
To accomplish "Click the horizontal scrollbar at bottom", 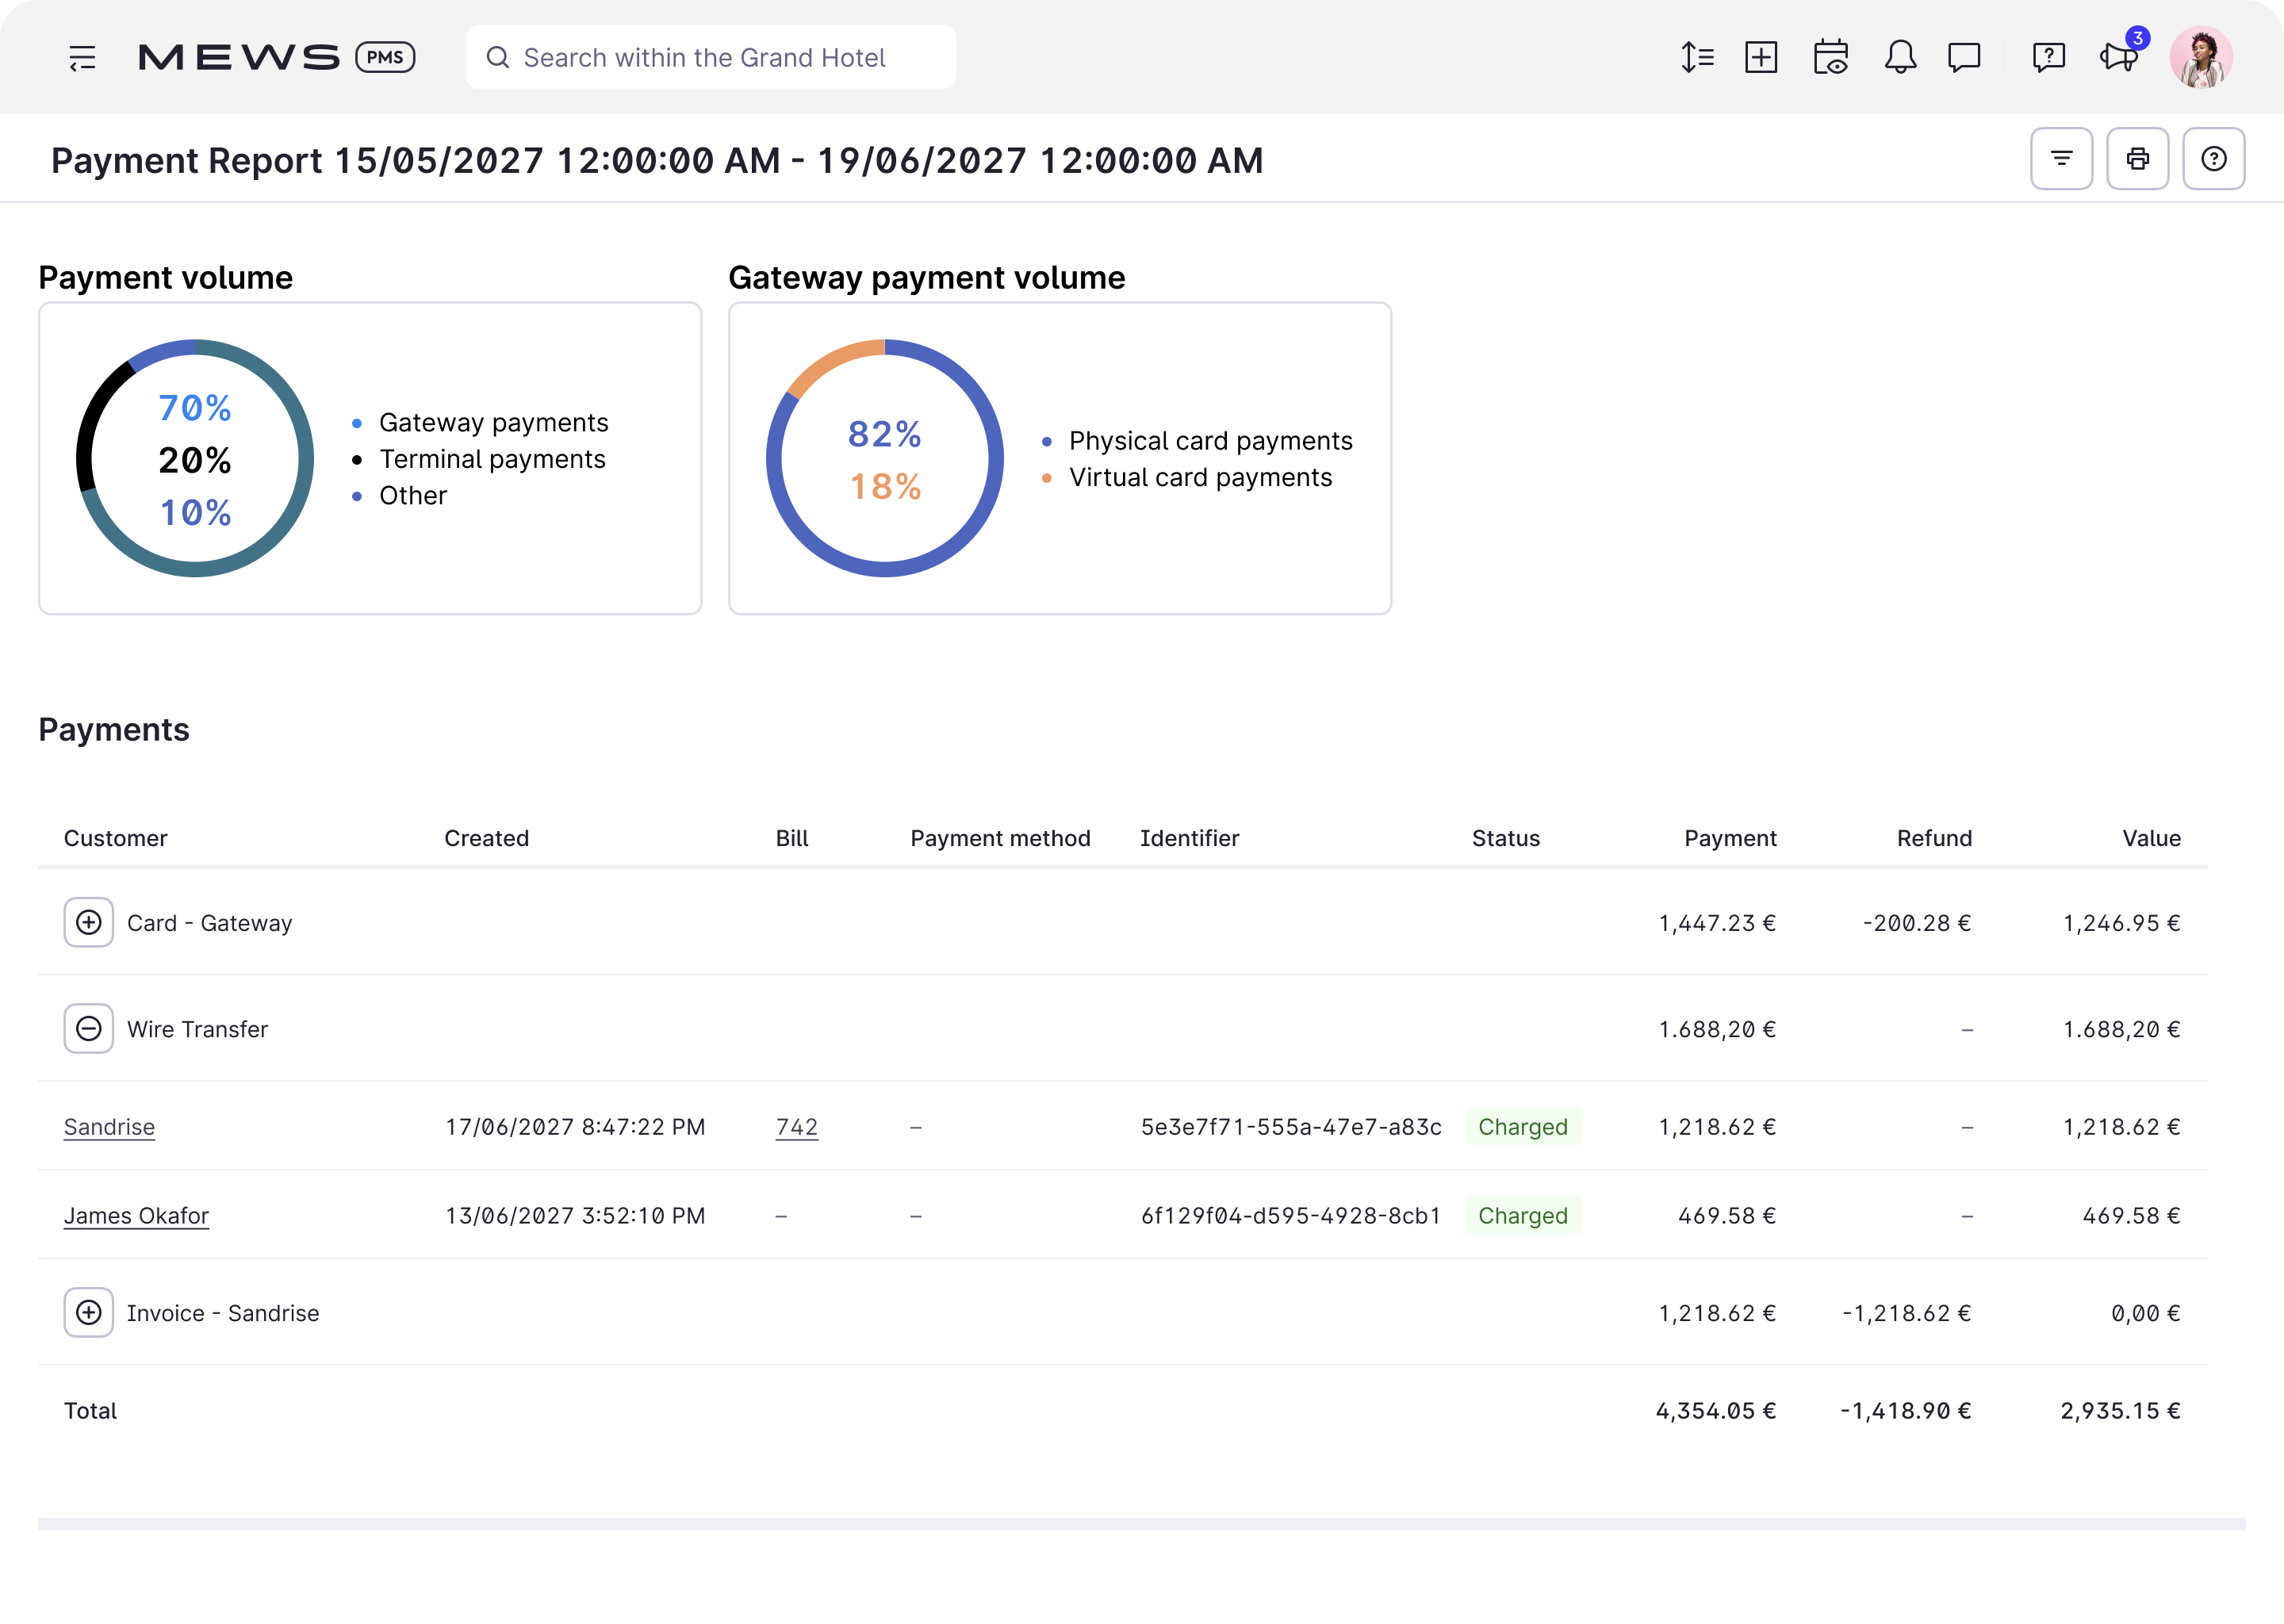I will pos(1142,1524).
